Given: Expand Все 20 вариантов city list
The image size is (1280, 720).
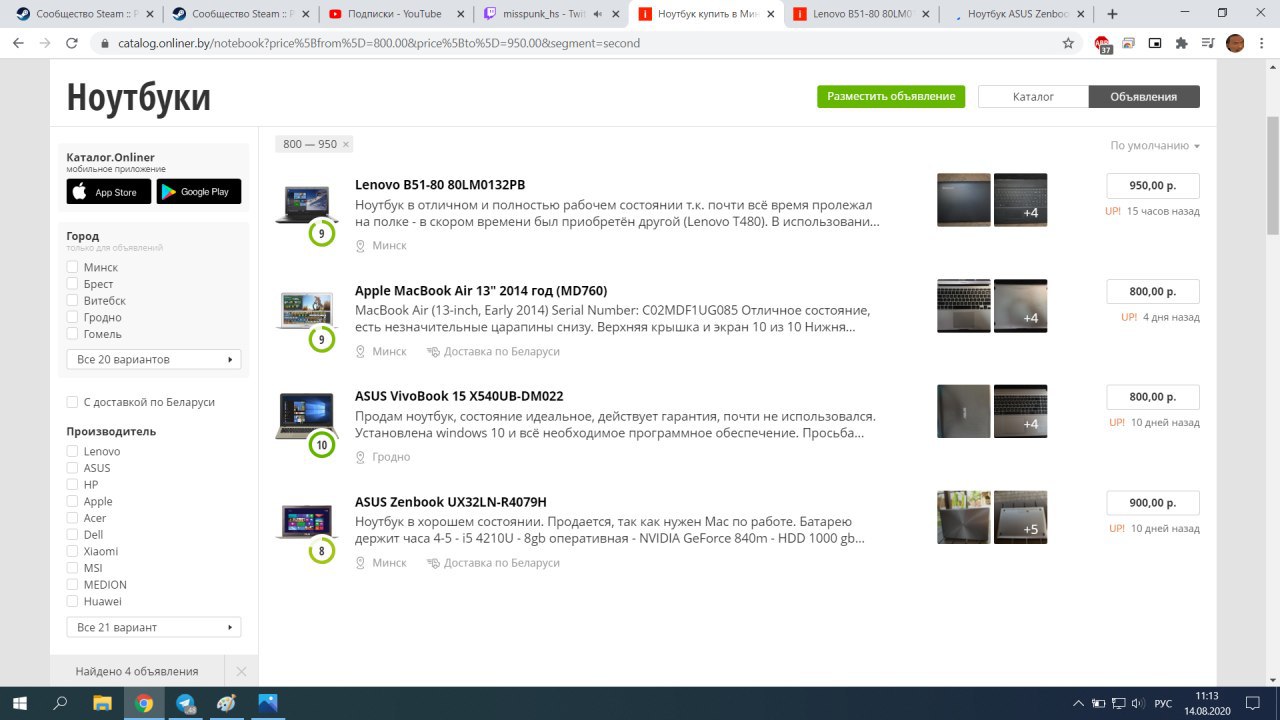Looking at the screenshot, I should (154, 359).
